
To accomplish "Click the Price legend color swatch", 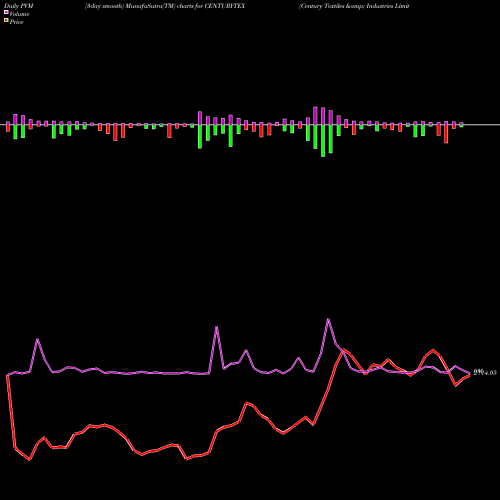I will (6, 21).
